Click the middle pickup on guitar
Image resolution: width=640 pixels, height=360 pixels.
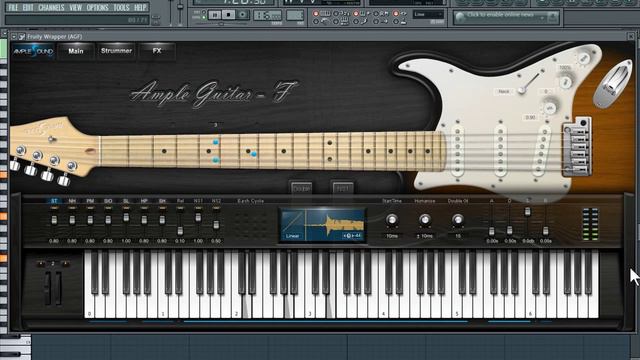pyautogui.click(x=500, y=150)
